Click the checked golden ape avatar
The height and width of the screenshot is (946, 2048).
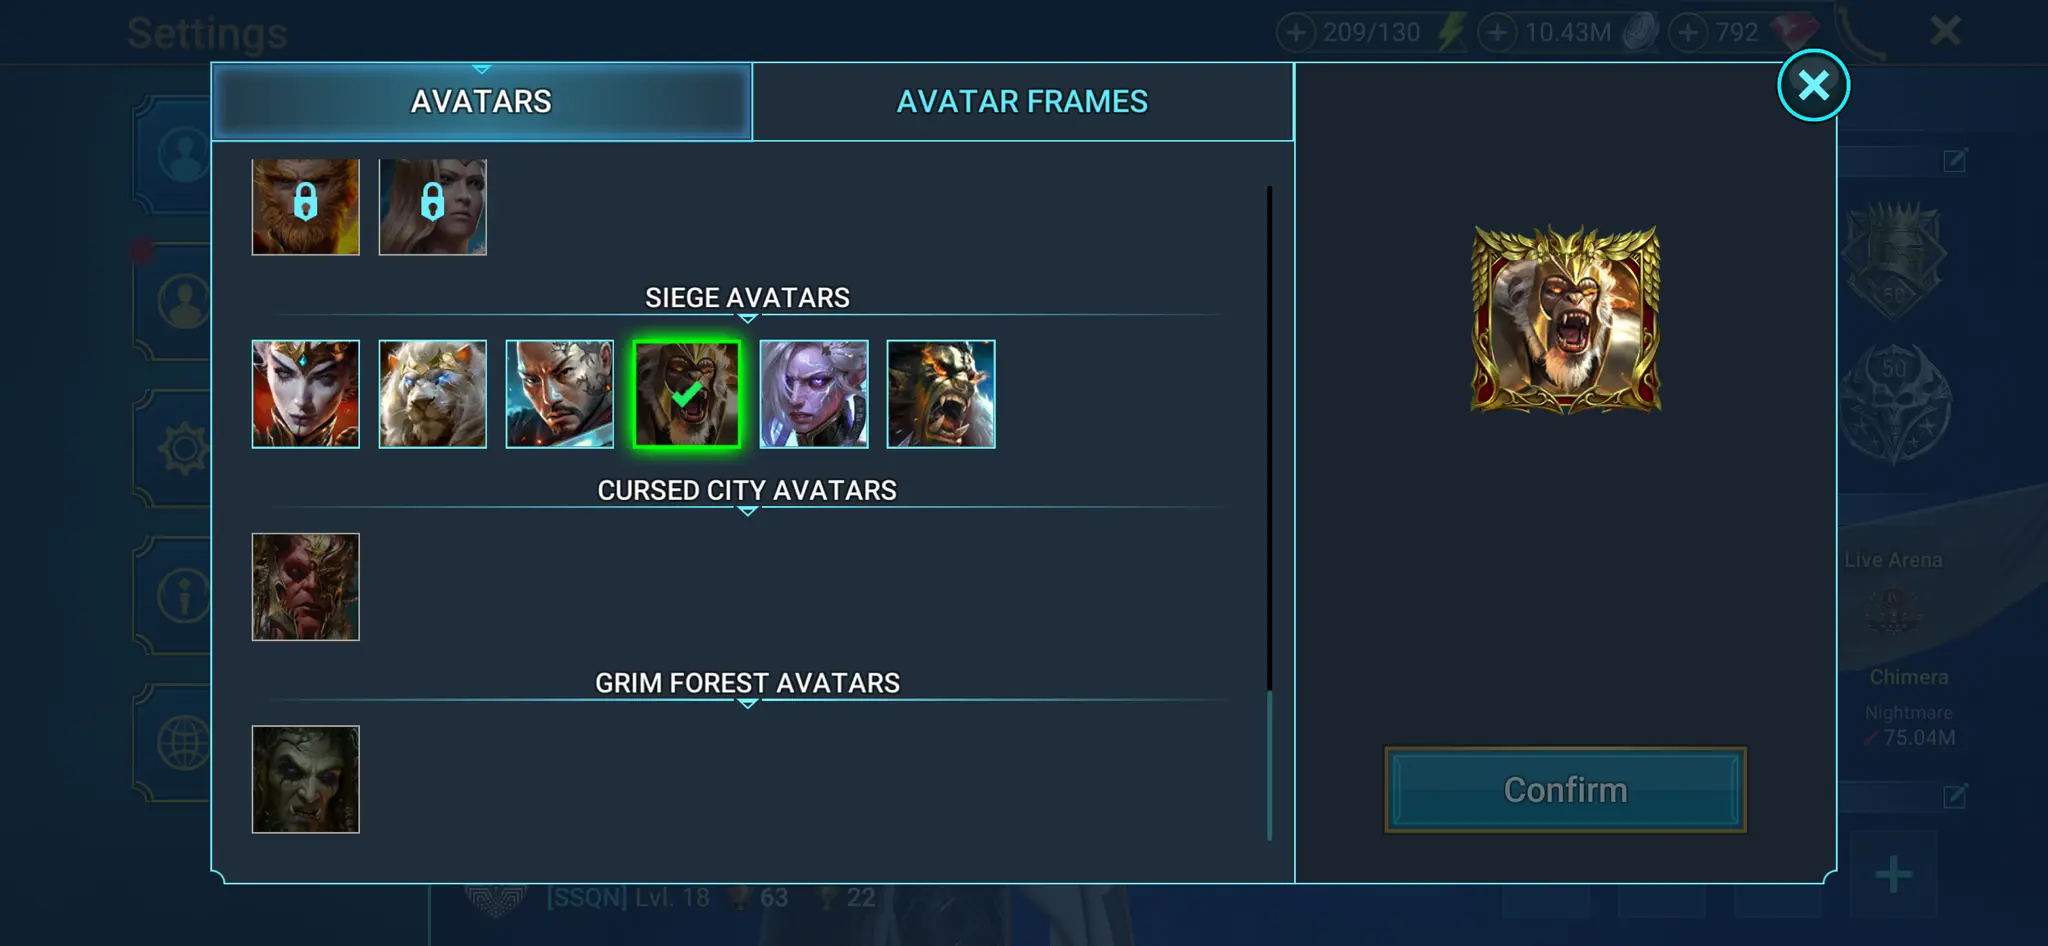click(687, 394)
